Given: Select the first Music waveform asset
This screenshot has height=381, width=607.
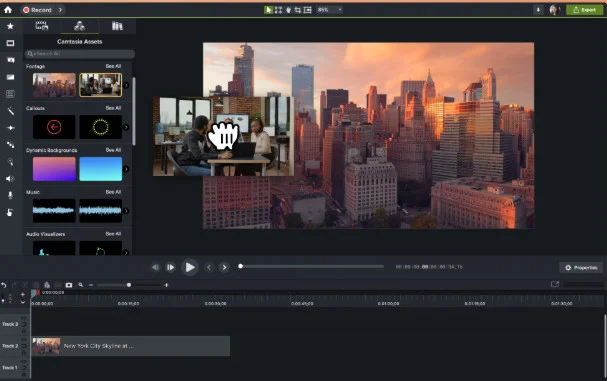Looking at the screenshot, I should (54, 211).
